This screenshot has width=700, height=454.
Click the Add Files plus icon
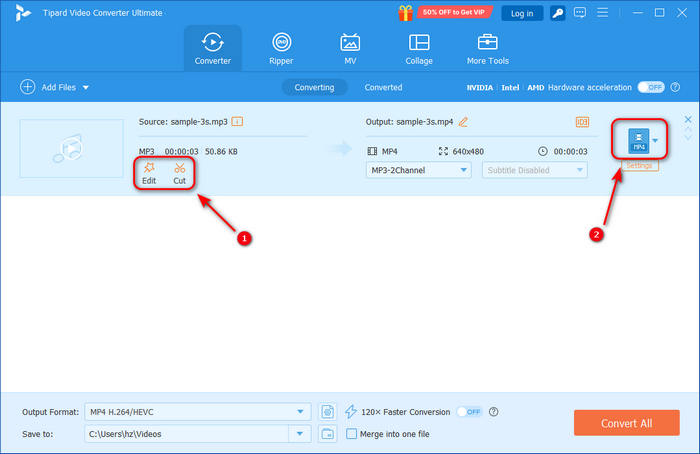(28, 87)
